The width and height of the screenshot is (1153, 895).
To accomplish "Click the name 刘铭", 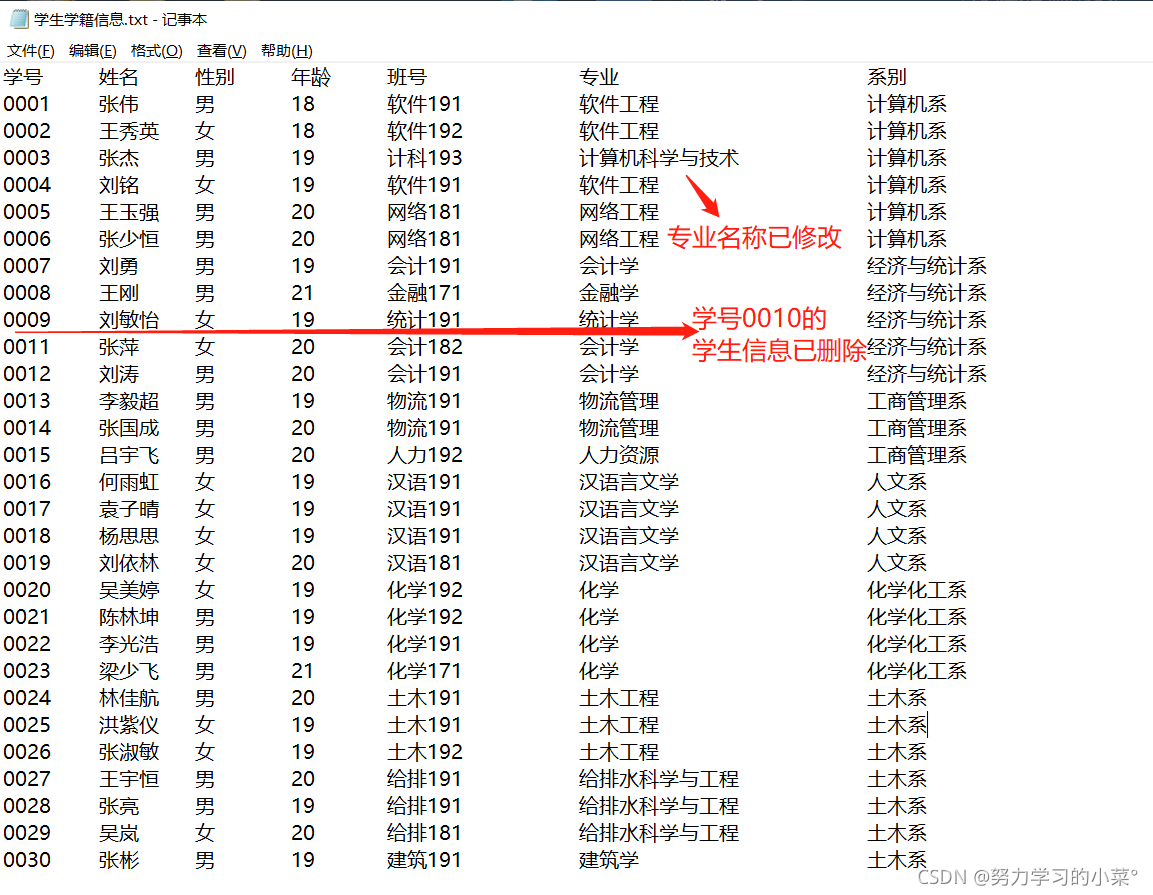I will pos(119,185).
